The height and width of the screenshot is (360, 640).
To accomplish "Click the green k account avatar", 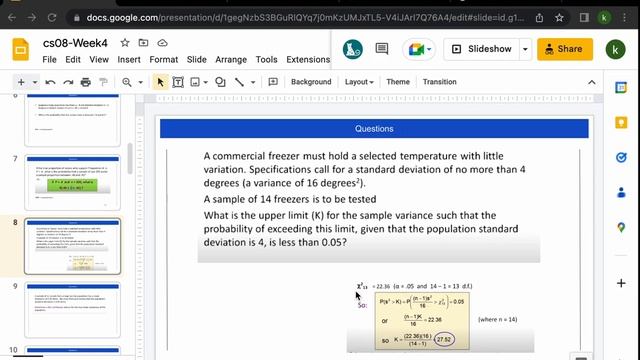I will coord(615,49).
